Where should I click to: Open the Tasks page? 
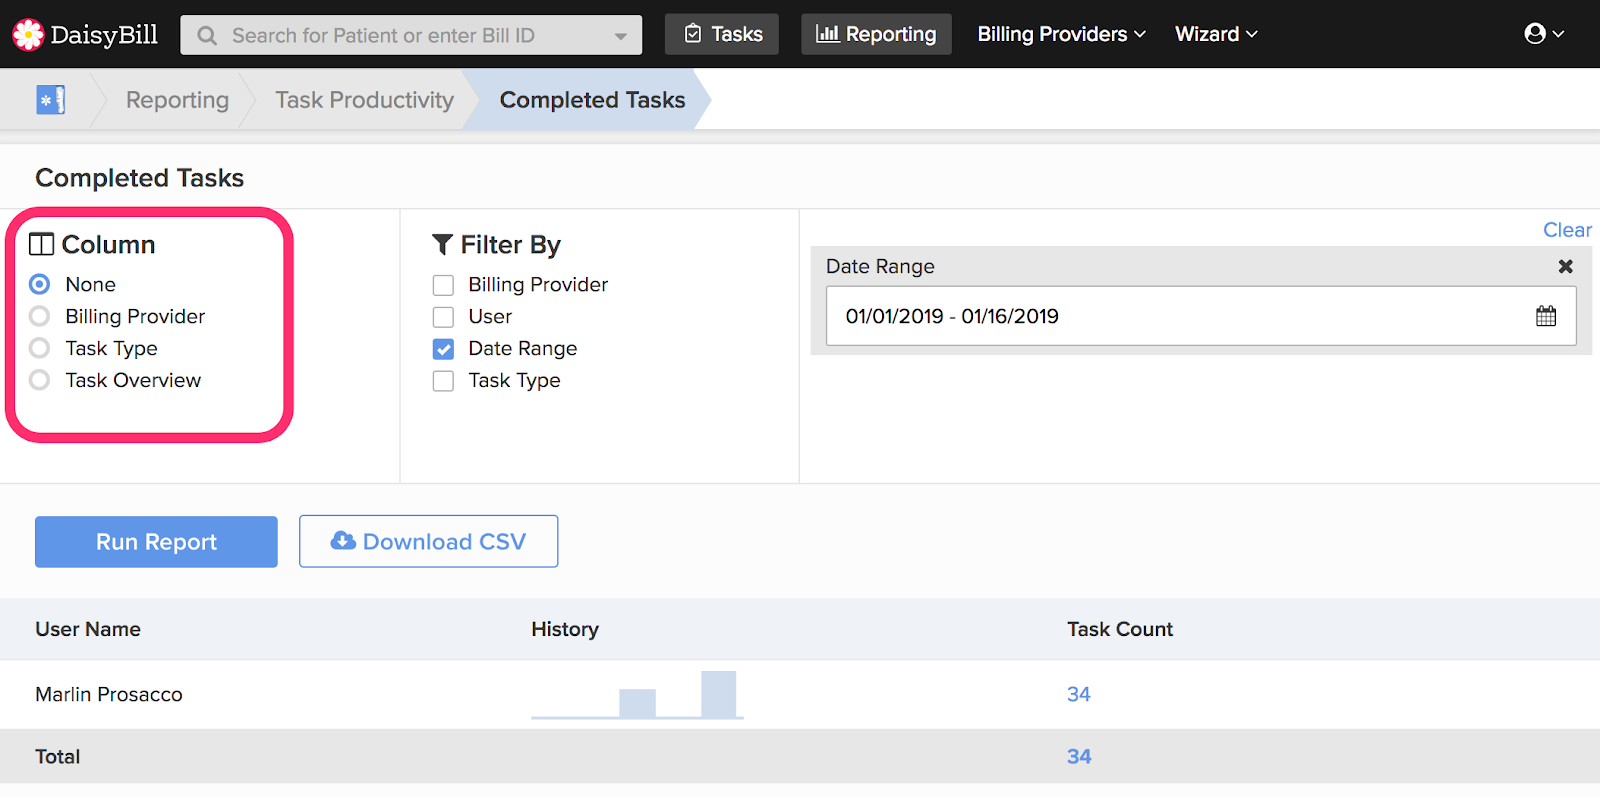pos(722,34)
